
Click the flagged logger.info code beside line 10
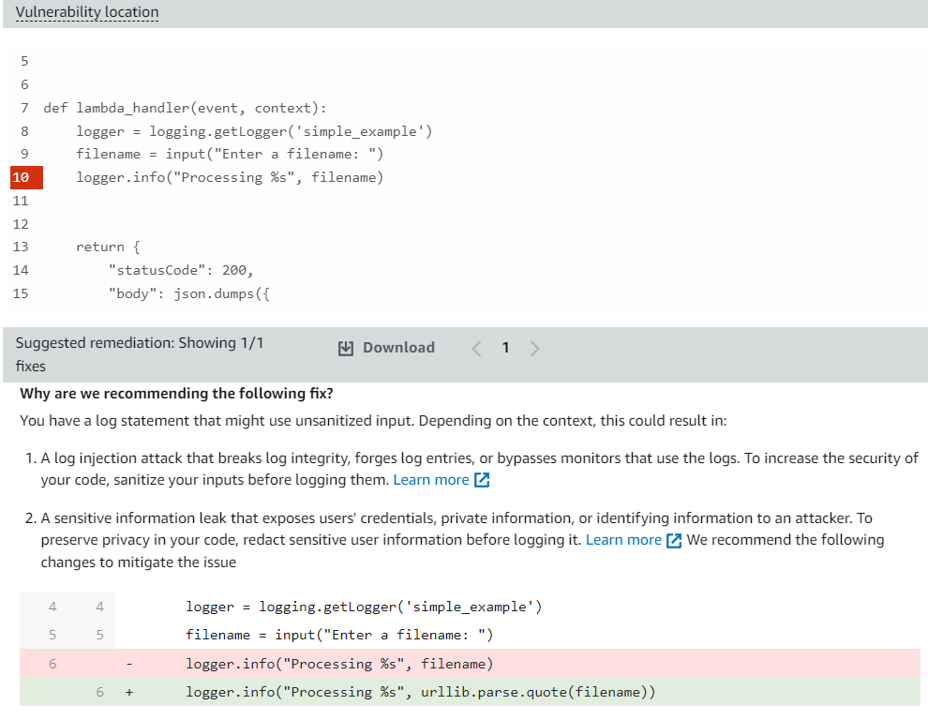point(230,177)
